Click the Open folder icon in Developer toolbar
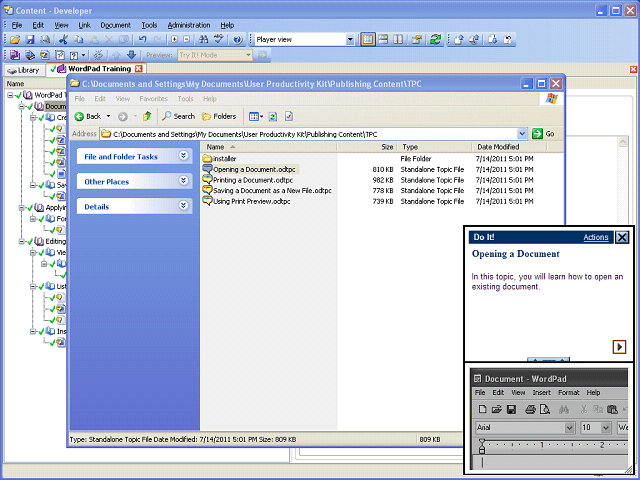Image resolution: width=640 pixels, height=480 pixels. (15, 40)
